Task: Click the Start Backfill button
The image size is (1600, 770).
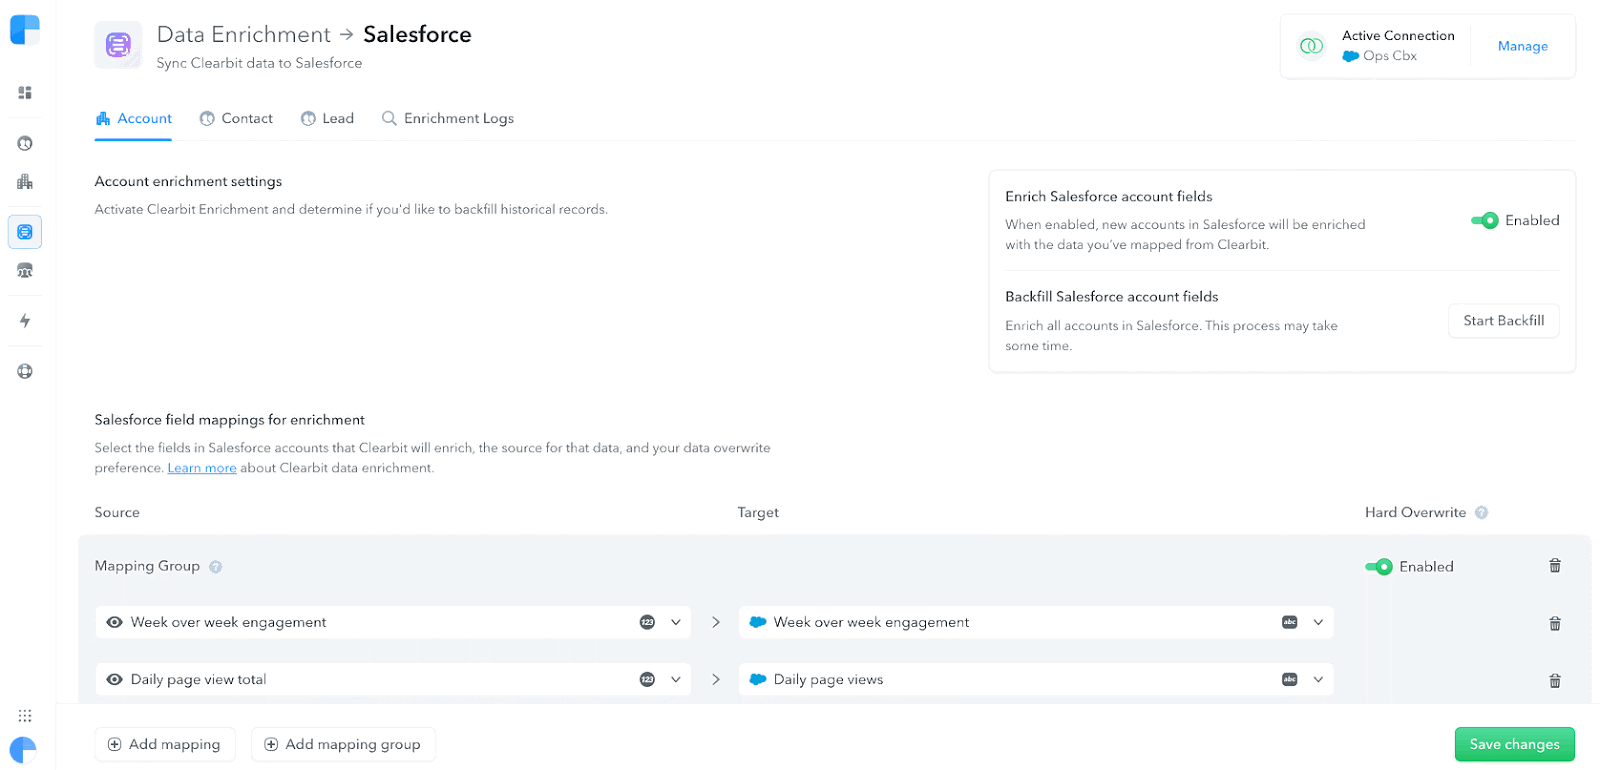Action: coord(1503,321)
